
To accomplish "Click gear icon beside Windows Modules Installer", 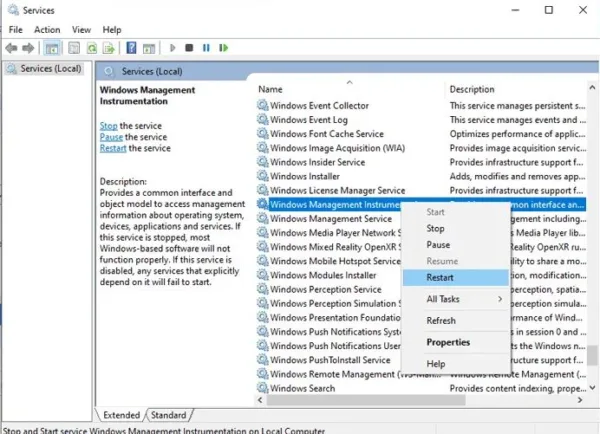I will tap(262, 274).
